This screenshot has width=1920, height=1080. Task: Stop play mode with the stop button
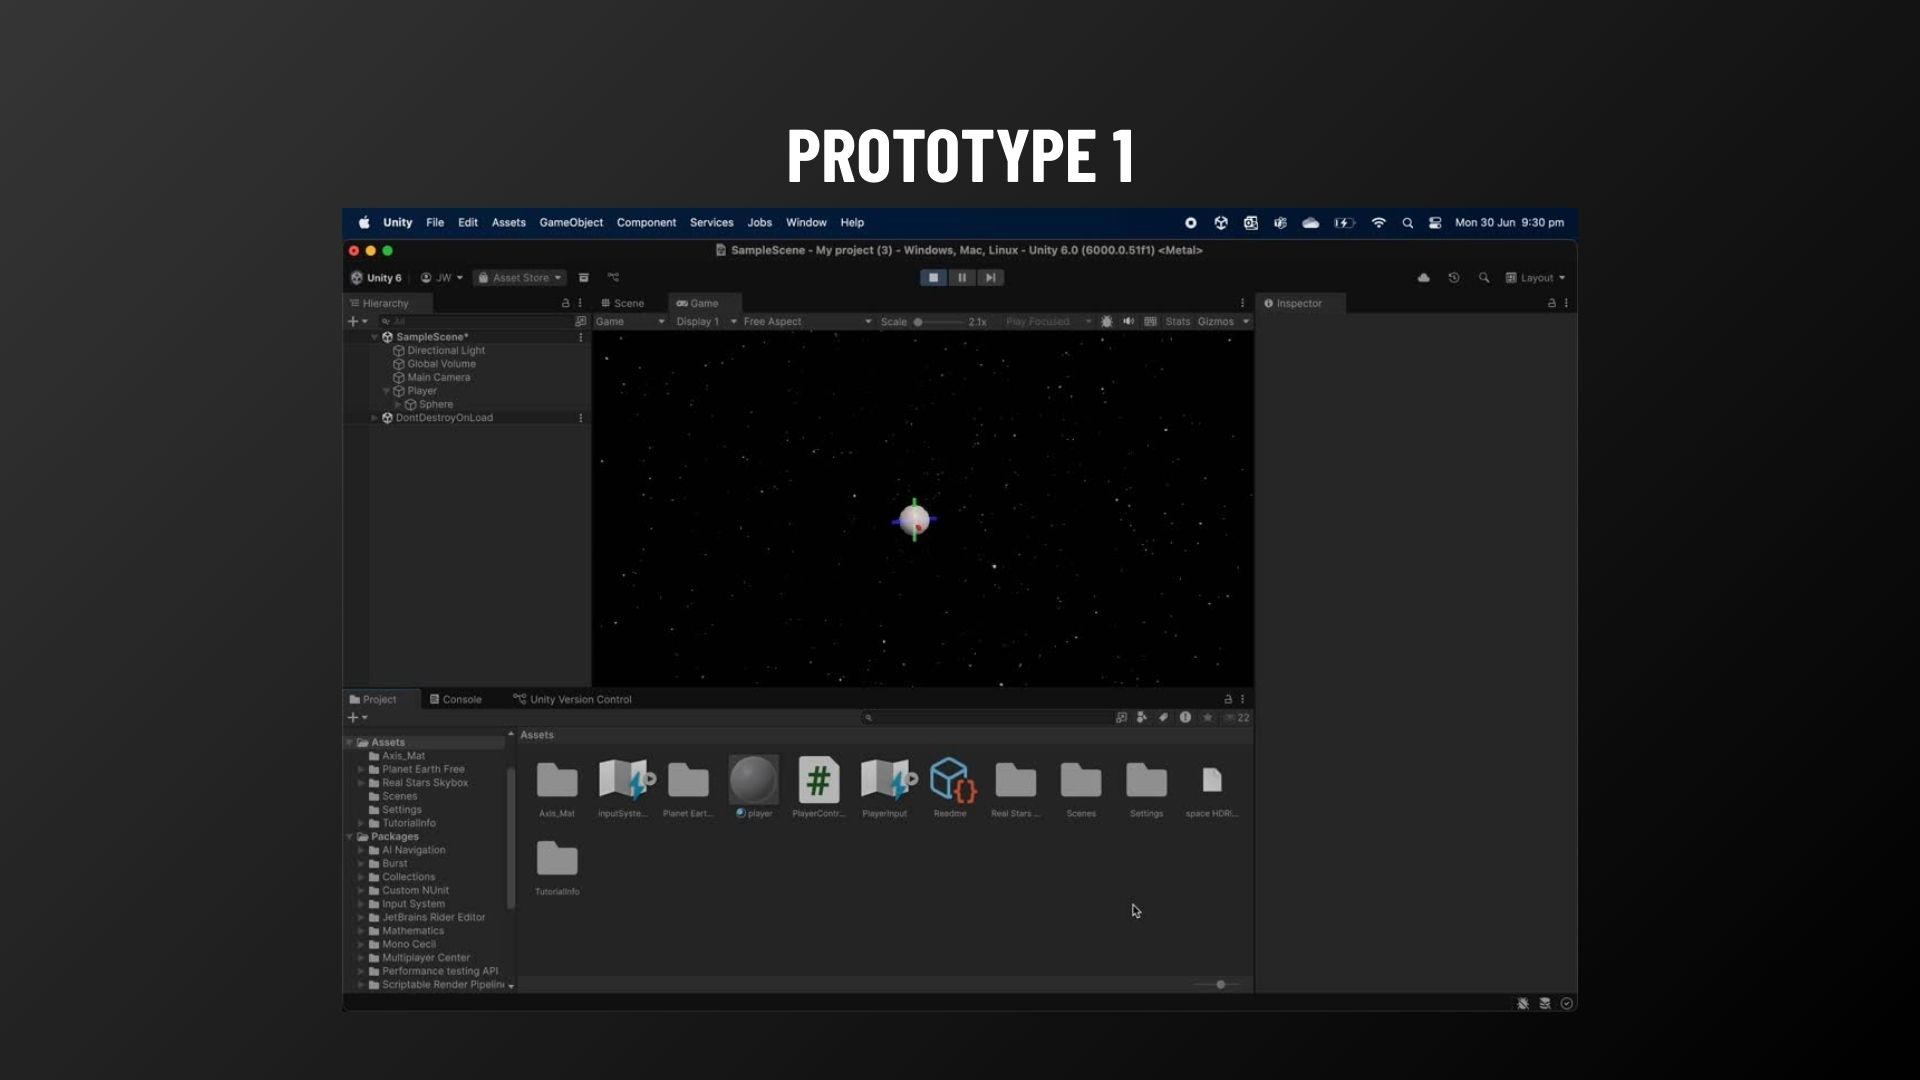click(933, 278)
